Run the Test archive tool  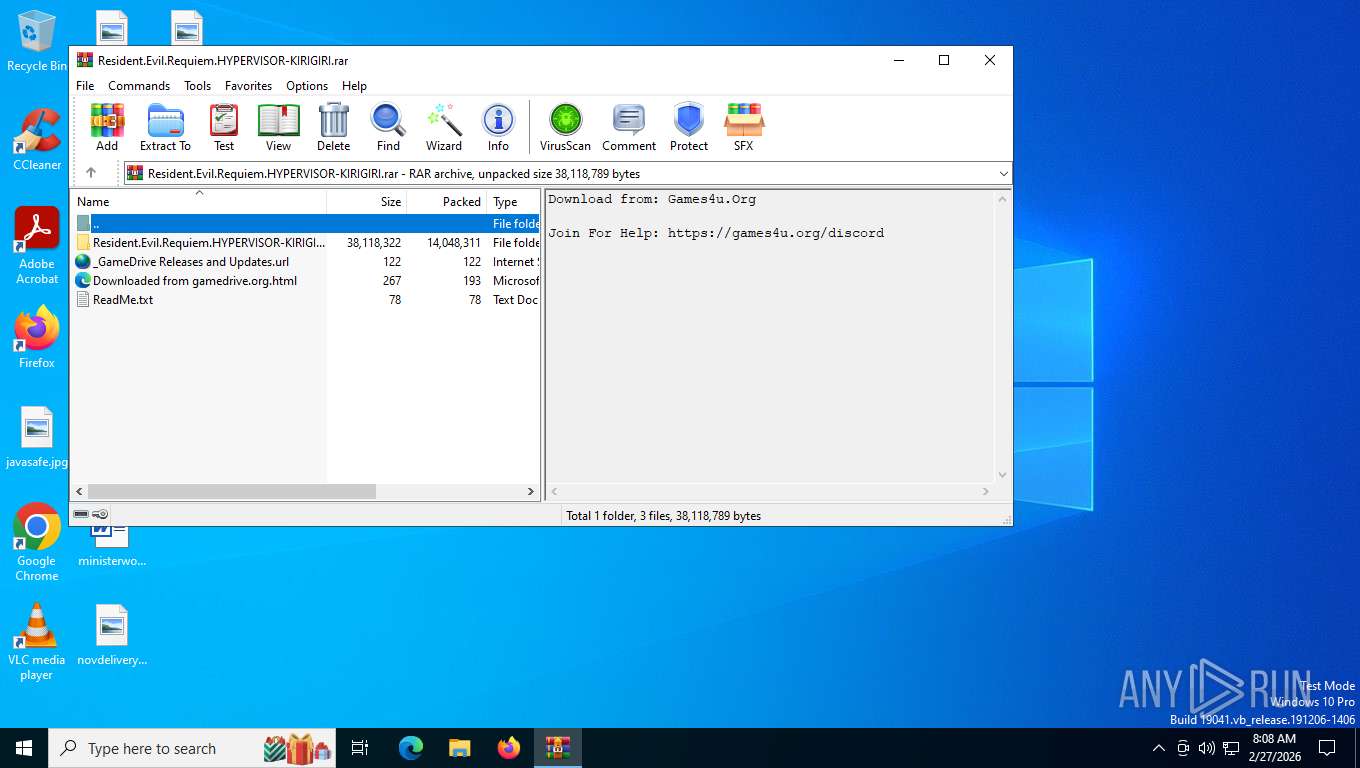(x=224, y=127)
